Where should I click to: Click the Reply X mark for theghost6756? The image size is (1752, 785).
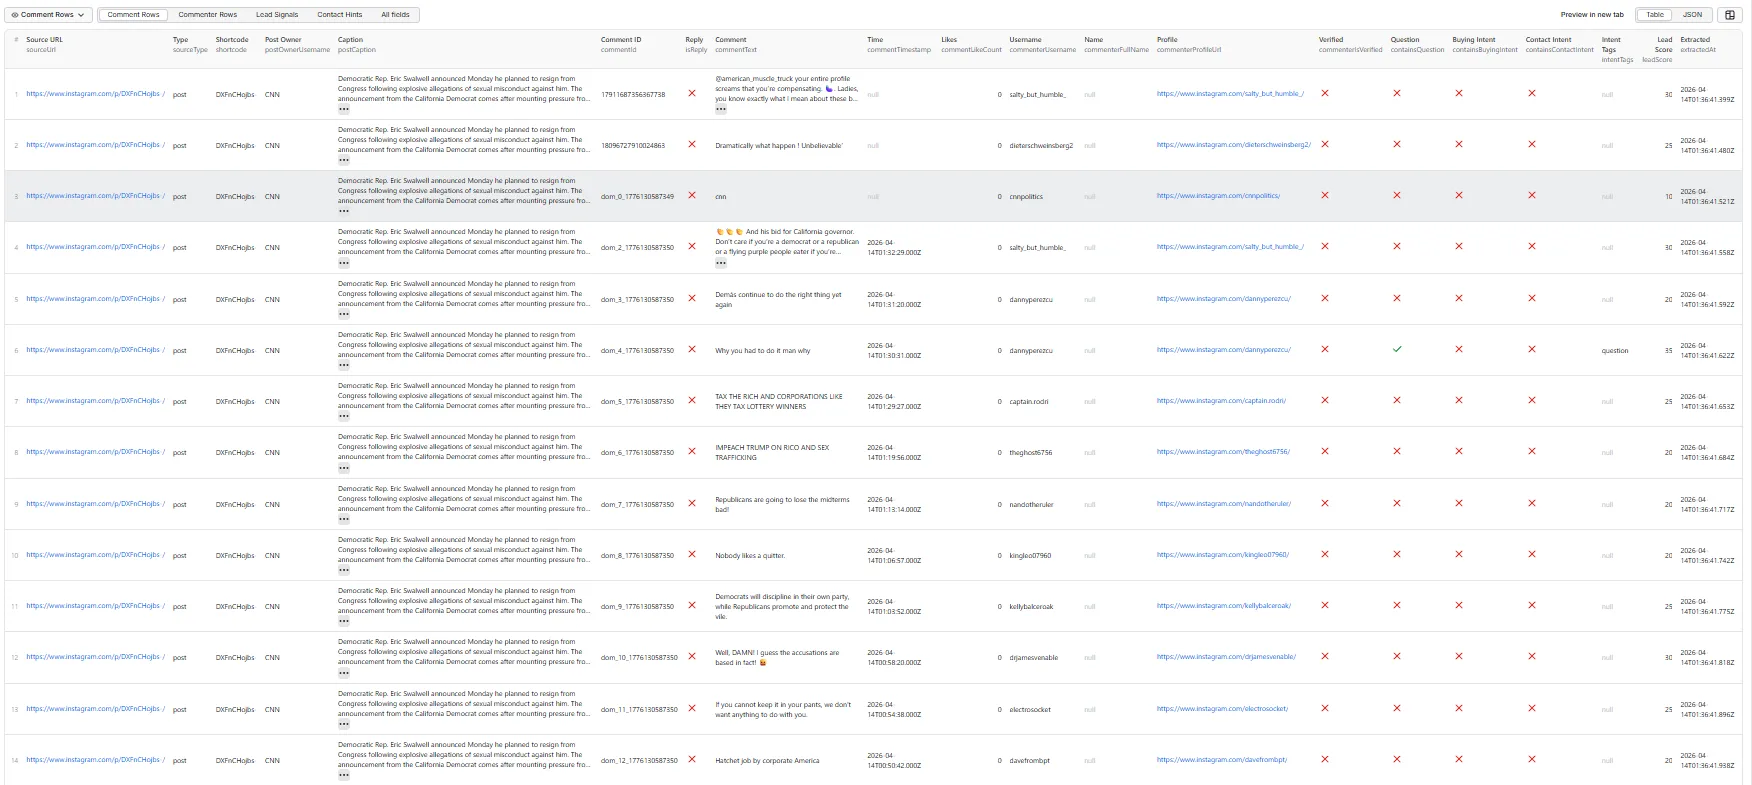tap(692, 451)
